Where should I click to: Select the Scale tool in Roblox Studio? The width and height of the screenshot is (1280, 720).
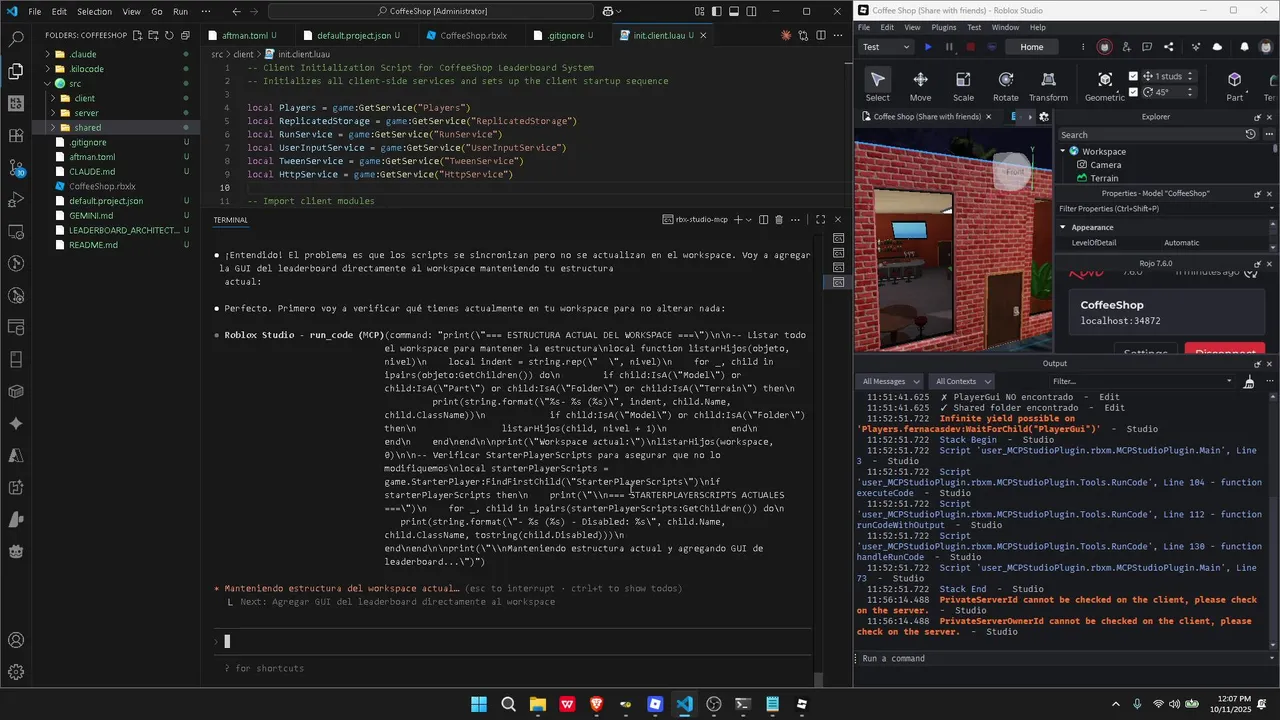(963, 87)
